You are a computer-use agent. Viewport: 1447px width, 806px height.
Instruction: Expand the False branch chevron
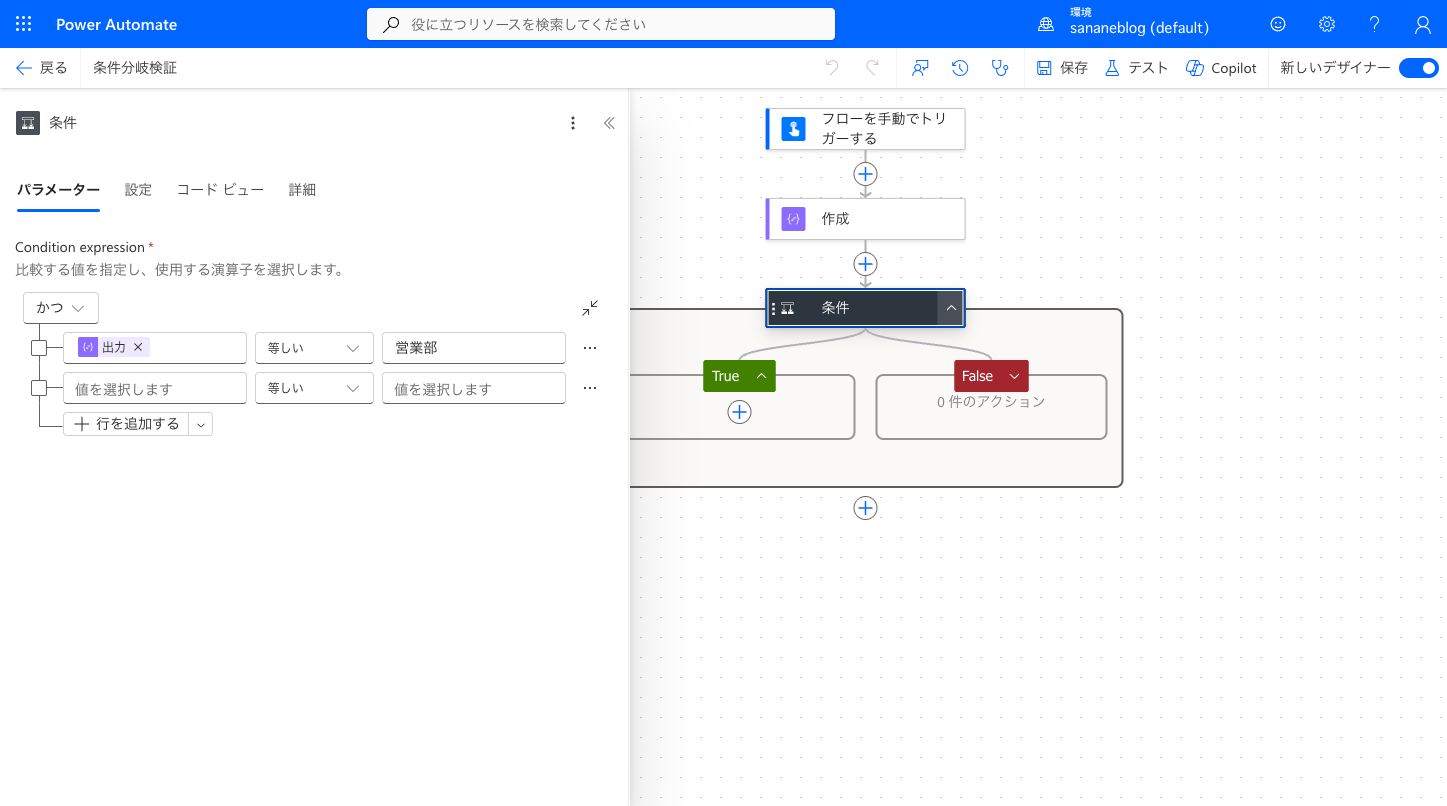1015,376
